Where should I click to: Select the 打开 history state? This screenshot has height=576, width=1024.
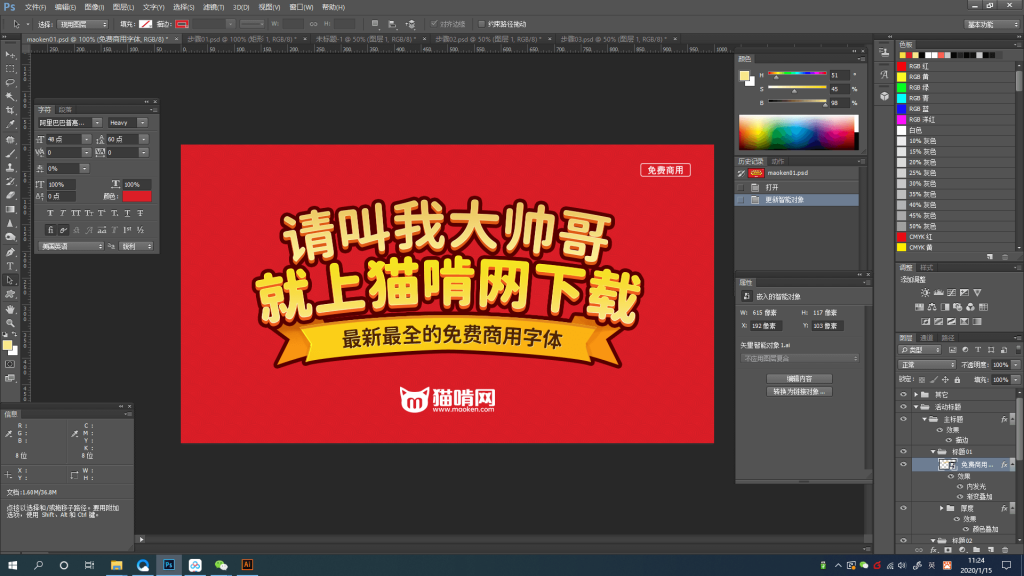797,187
